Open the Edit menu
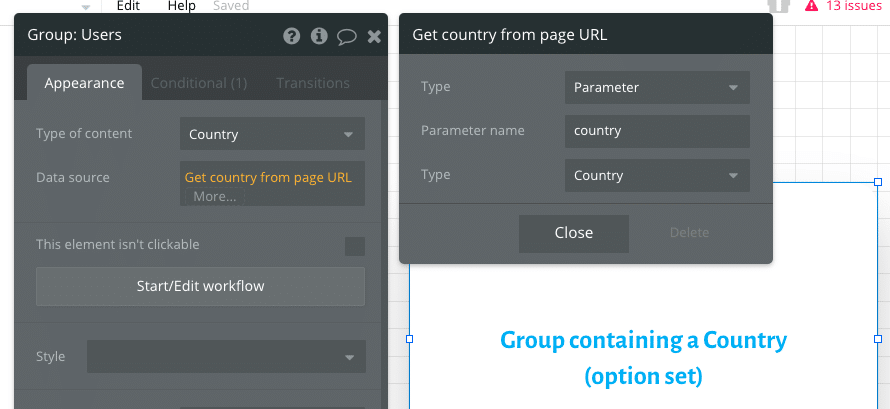 [128, 6]
